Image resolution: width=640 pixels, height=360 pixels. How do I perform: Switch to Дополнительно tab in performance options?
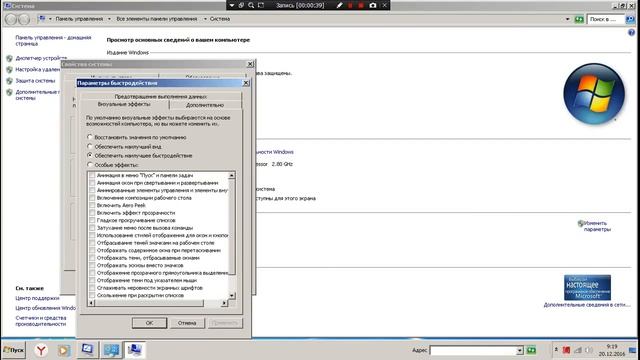pyautogui.click(x=205, y=105)
